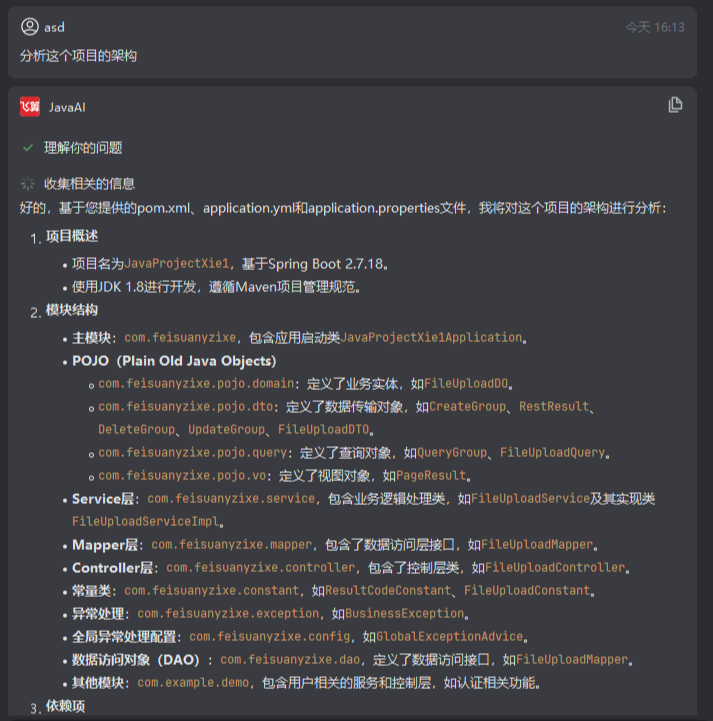Click the class JavaProjectXie1Application
This screenshot has height=721, width=713.
point(431,338)
